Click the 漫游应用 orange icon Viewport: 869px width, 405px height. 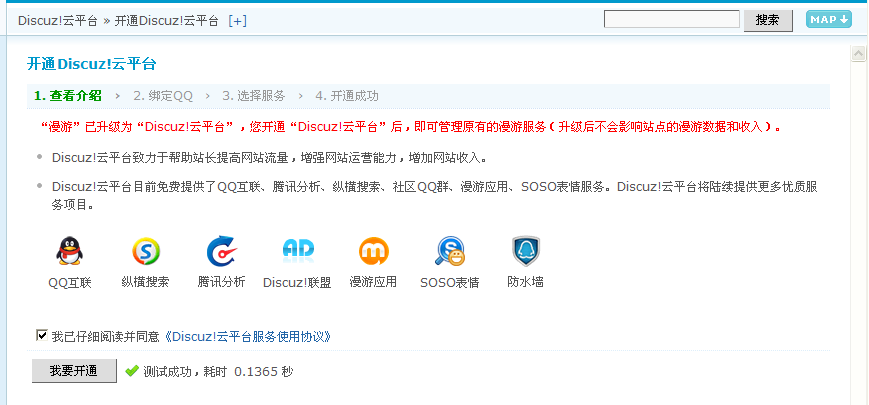pyautogui.click(x=374, y=251)
